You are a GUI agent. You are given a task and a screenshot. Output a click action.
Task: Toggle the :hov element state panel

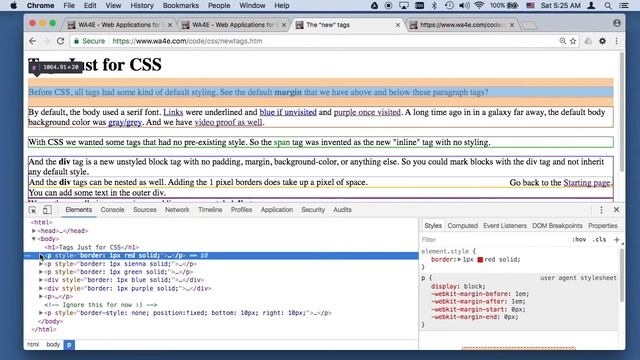pyautogui.click(x=579, y=240)
